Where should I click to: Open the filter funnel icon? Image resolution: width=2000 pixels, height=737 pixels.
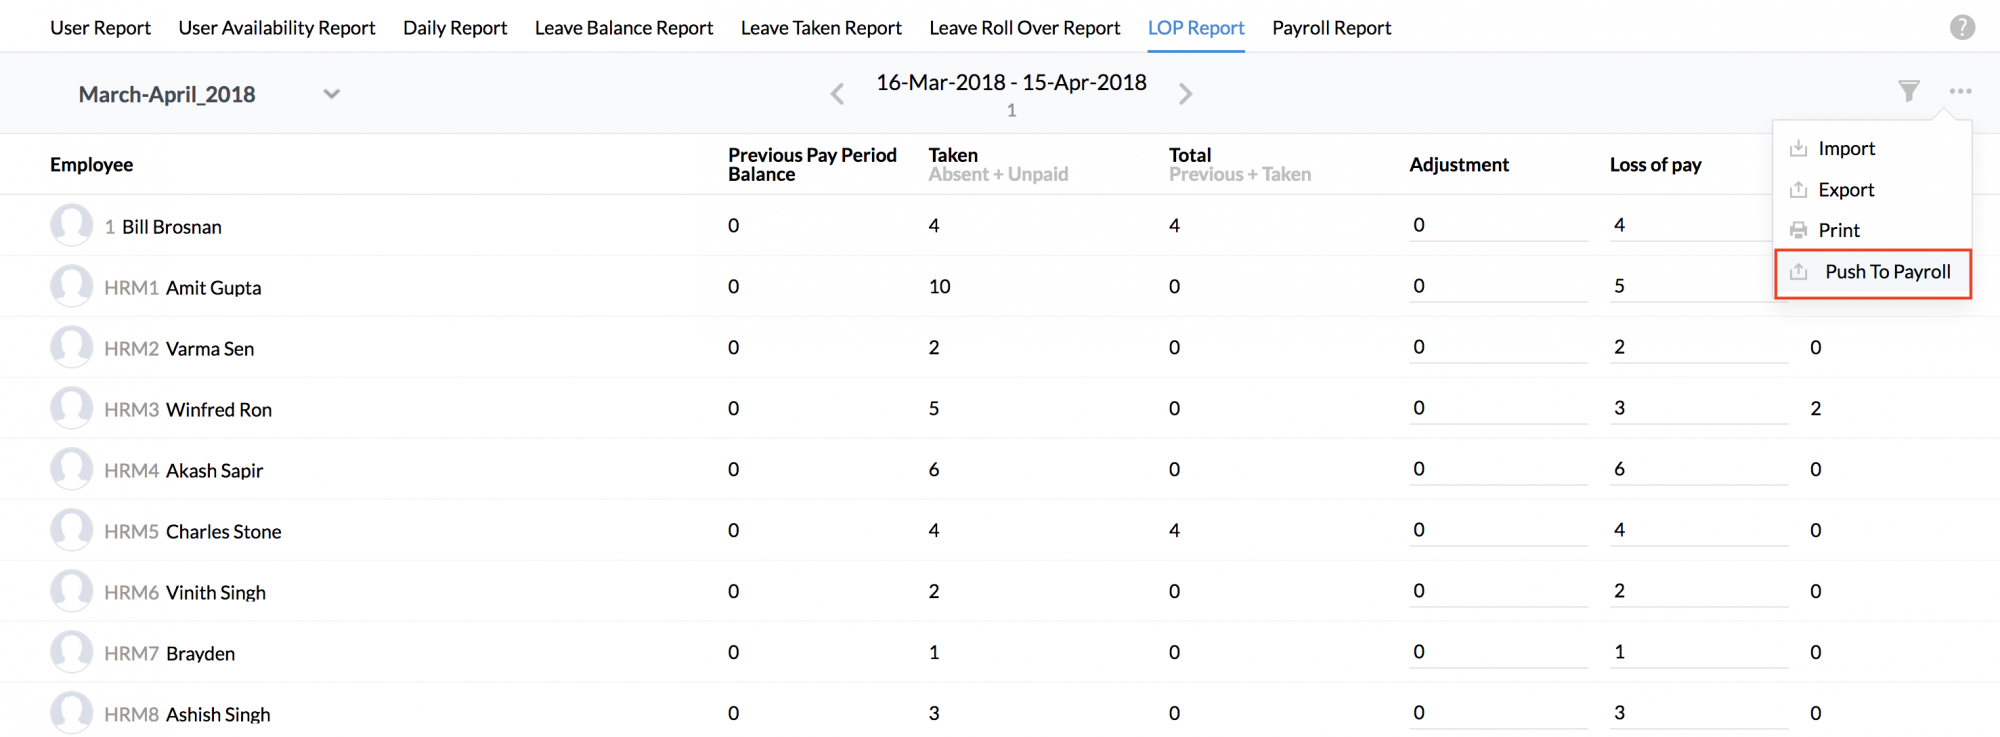(1909, 92)
